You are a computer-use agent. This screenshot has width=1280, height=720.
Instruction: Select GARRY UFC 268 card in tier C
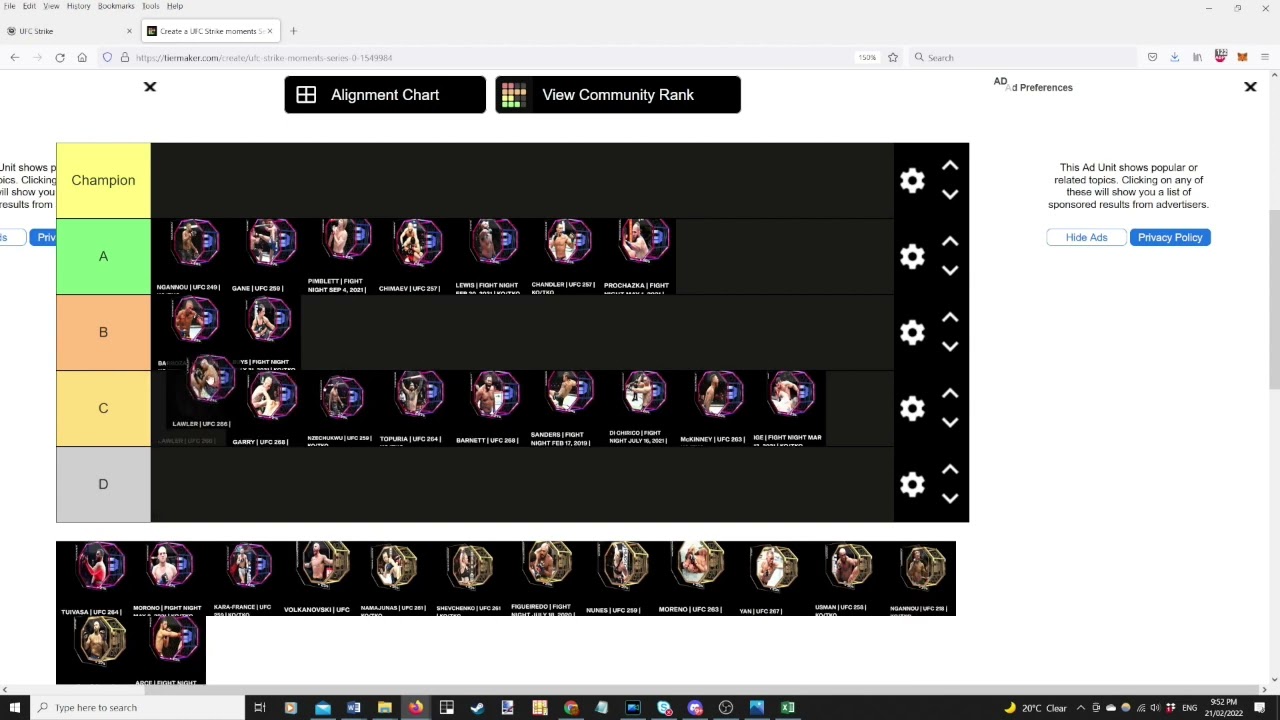pos(263,409)
